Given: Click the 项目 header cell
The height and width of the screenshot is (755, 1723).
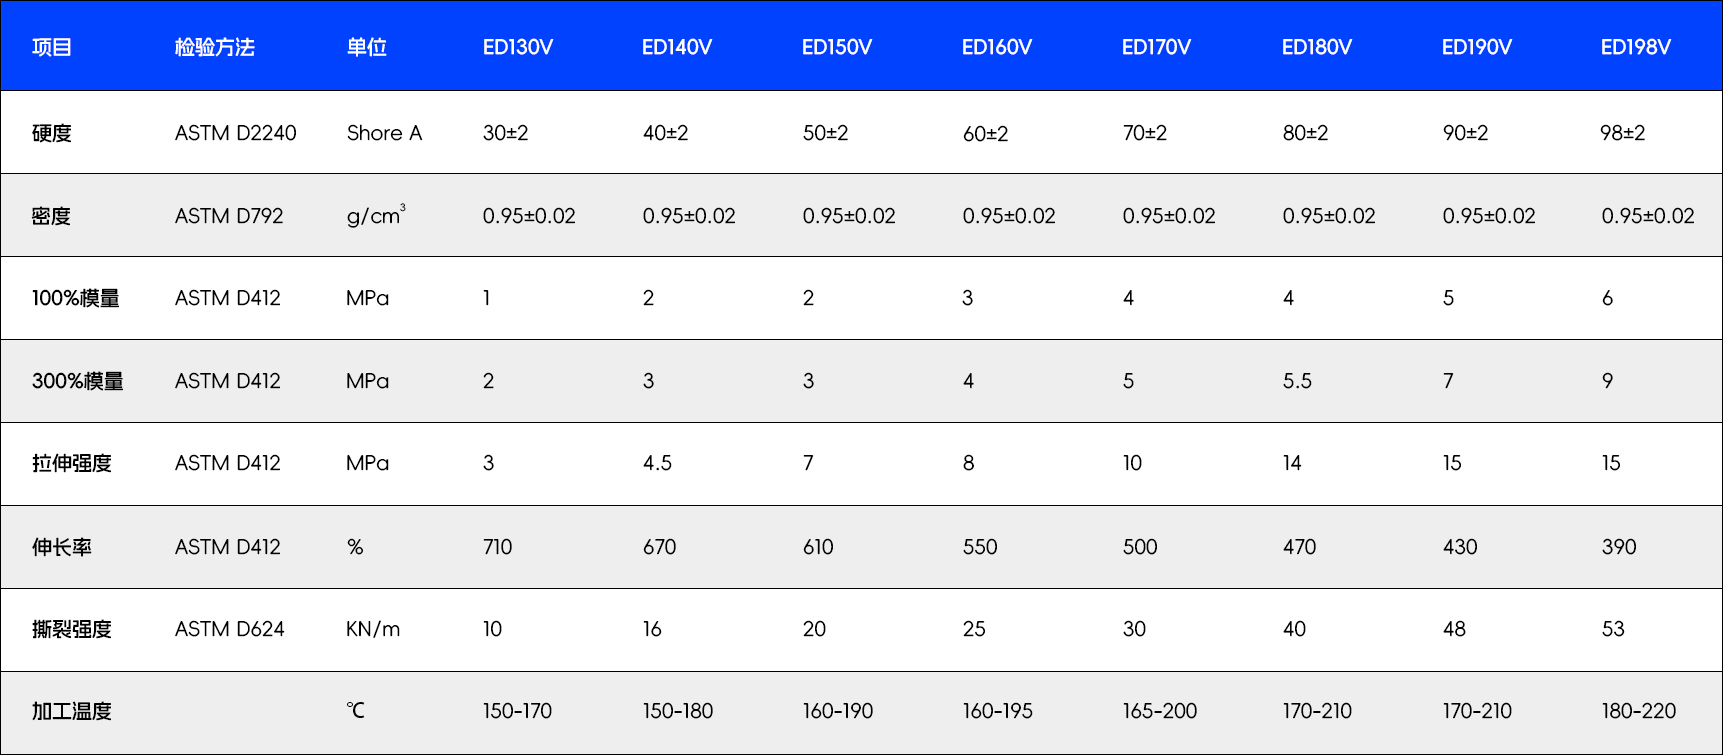Looking at the screenshot, I should coord(51,47).
